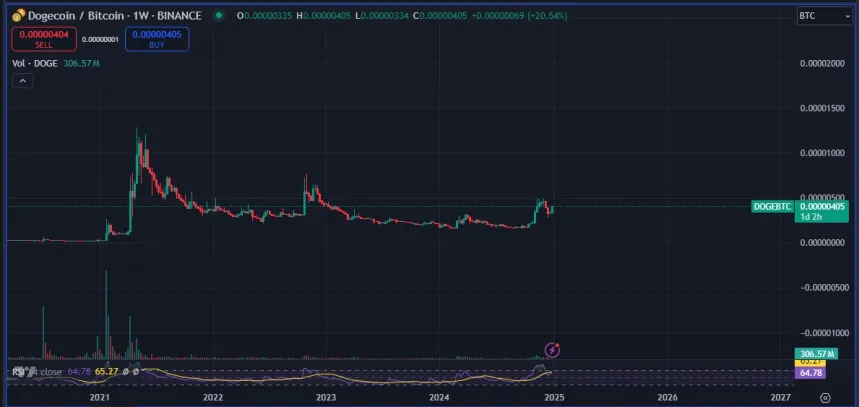Click the yellow RSI MA value 65.27

(106, 371)
